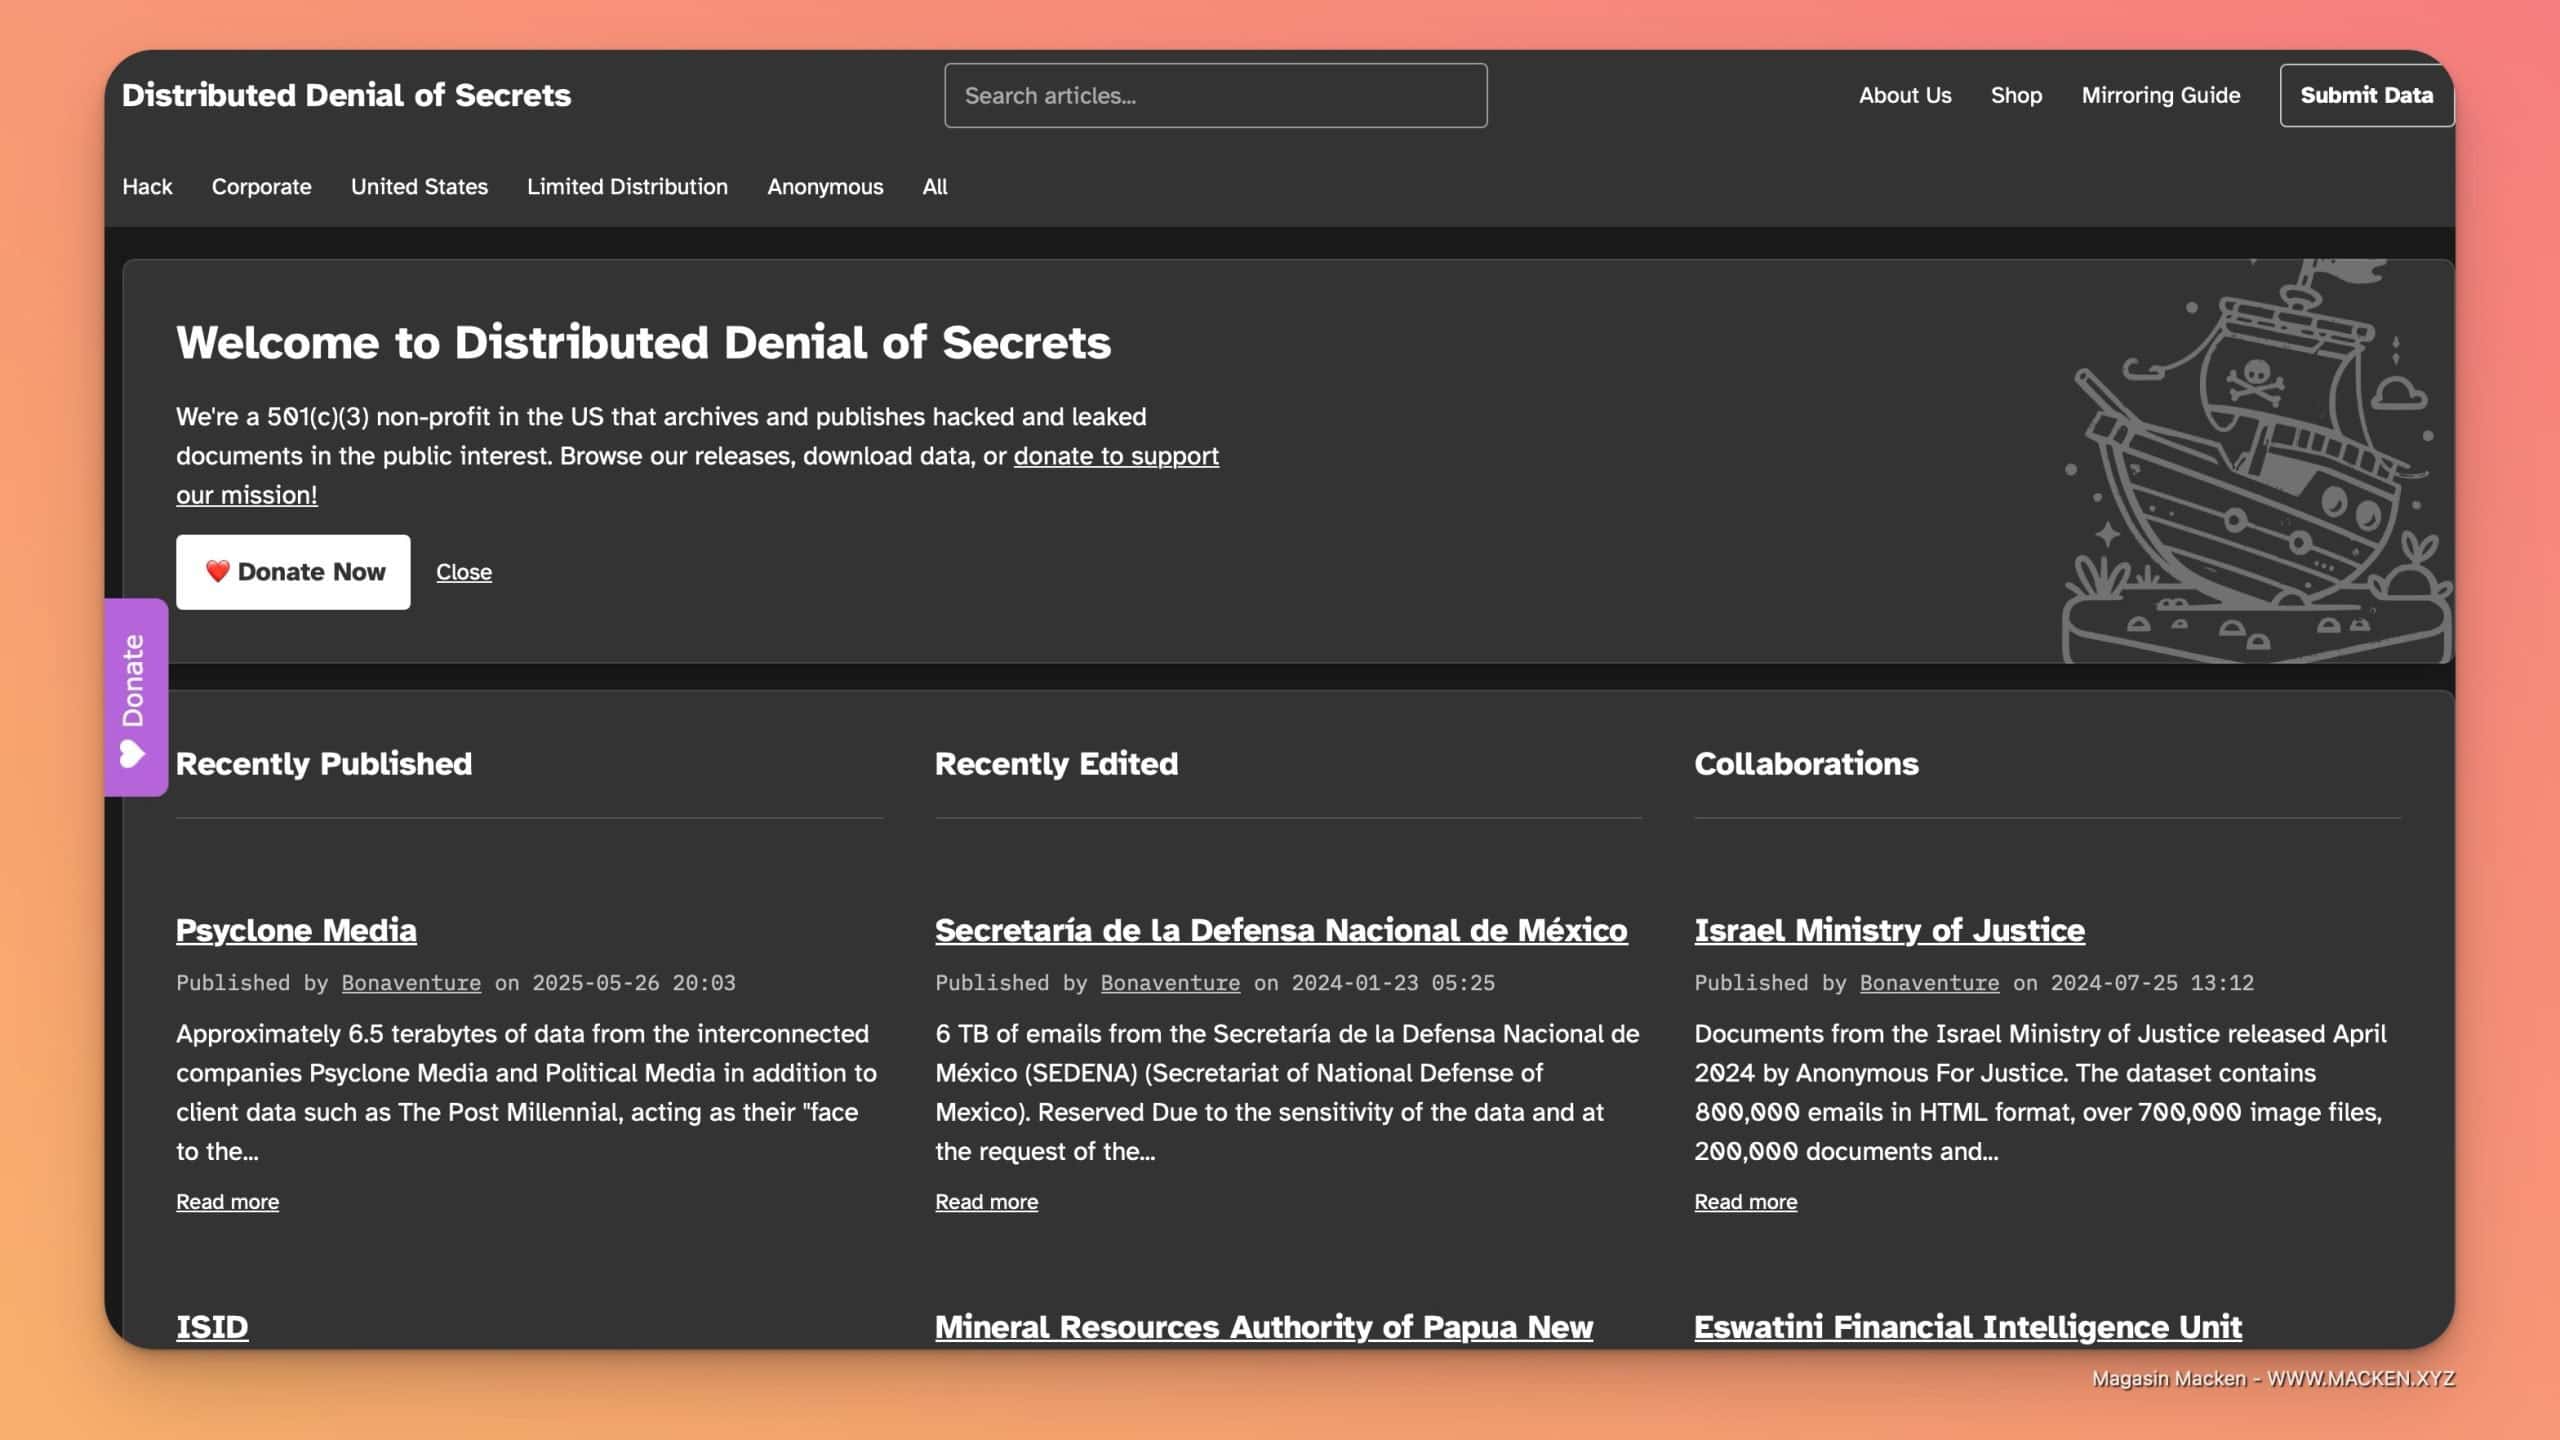This screenshot has height=1440, width=2560.
Task: Follow the donate to support our mission link
Action: tap(1115, 456)
